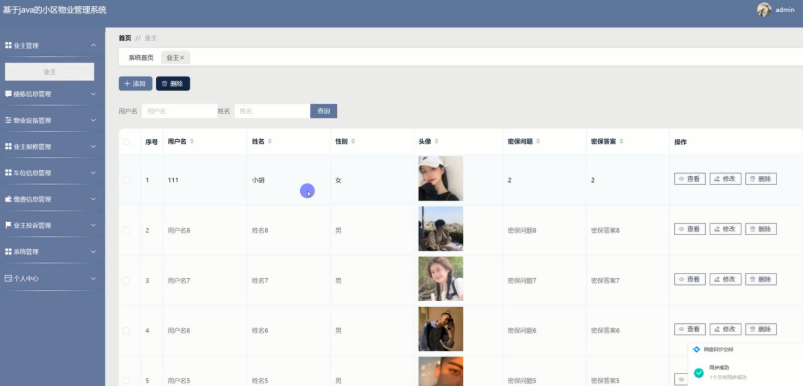
Task: Click the 业主管理 grid icon in sidebar
Action: (x=8, y=46)
